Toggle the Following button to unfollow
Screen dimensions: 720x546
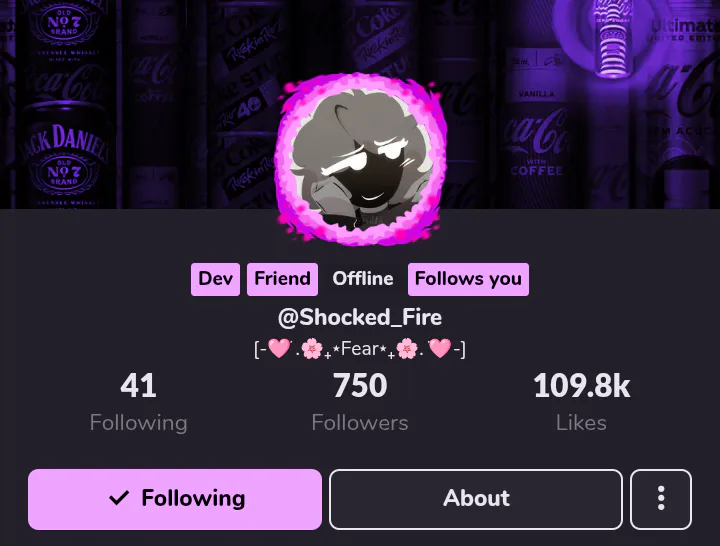(x=174, y=499)
